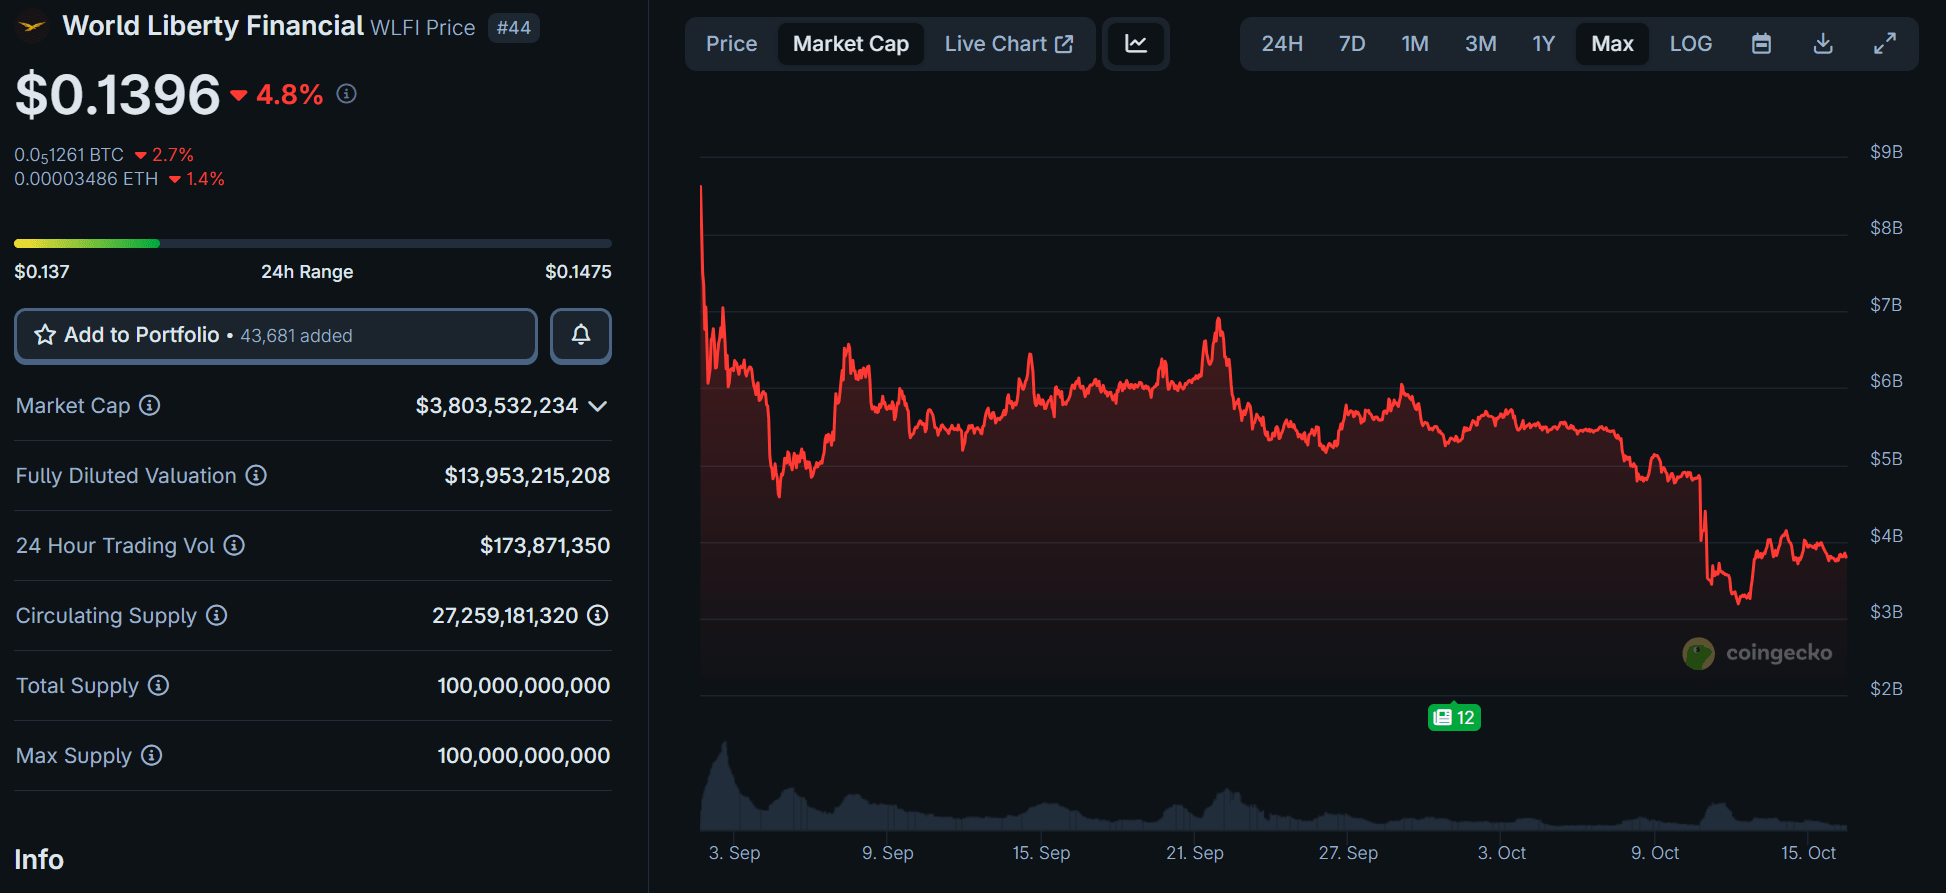The width and height of the screenshot is (1946, 893).
Task: Click info icon next to Market Cap
Action: (150, 406)
